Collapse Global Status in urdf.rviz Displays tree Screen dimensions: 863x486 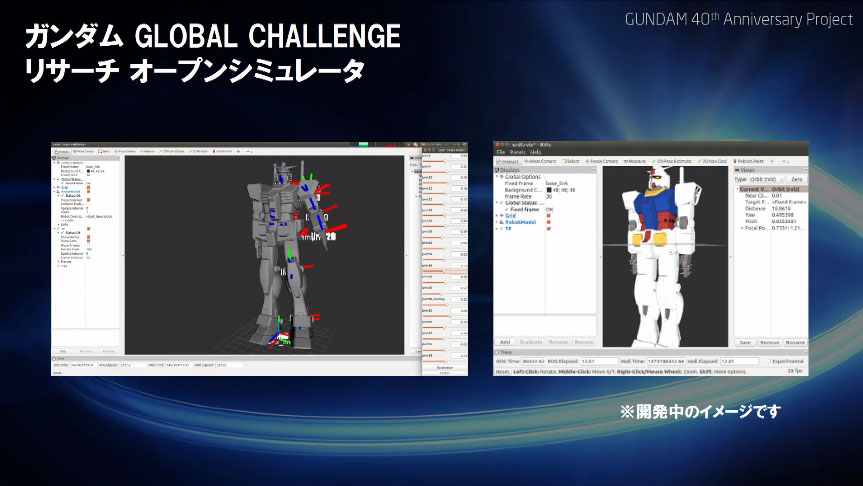497,203
